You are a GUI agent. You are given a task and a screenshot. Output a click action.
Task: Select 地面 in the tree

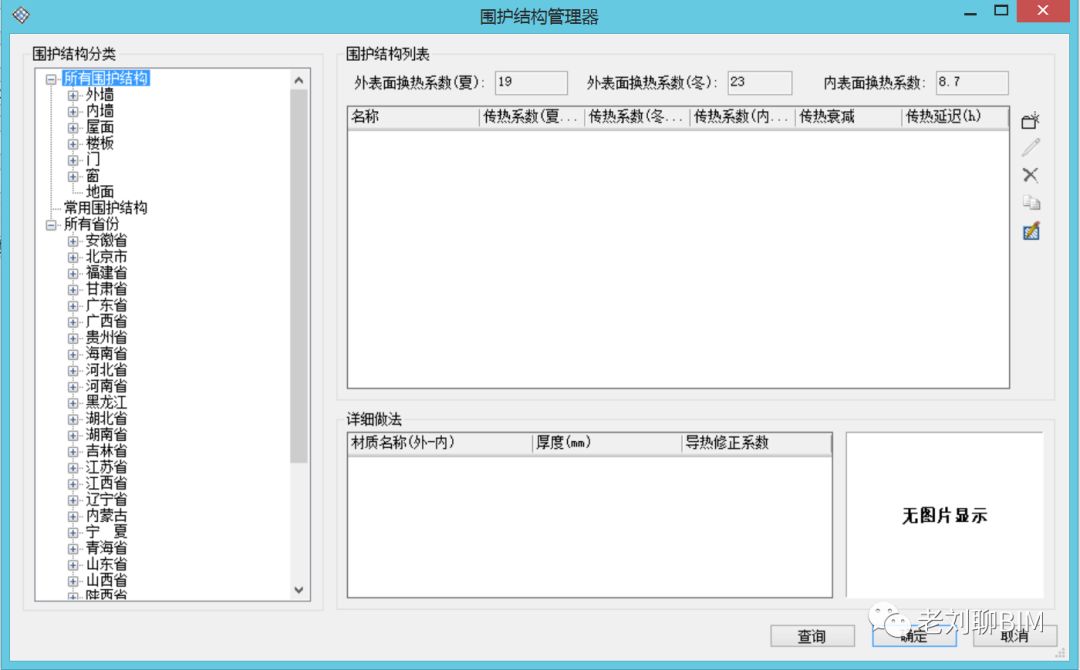100,192
